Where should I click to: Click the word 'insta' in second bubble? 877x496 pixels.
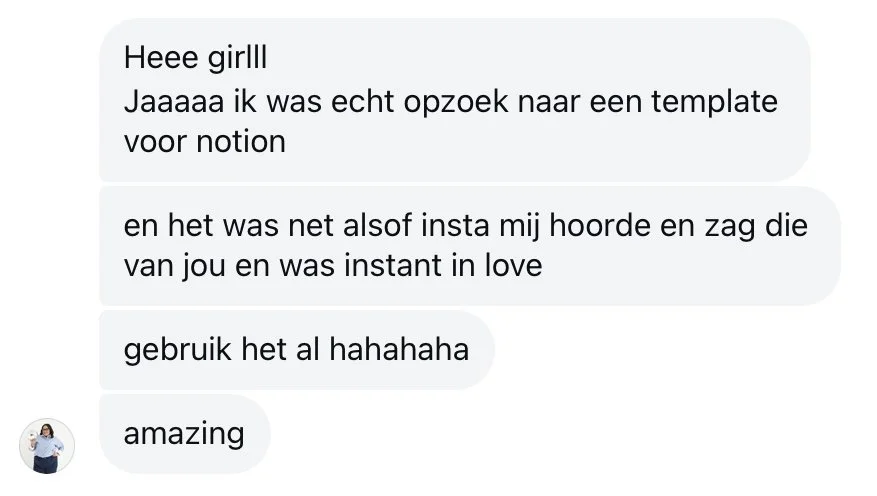[x=455, y=225]
